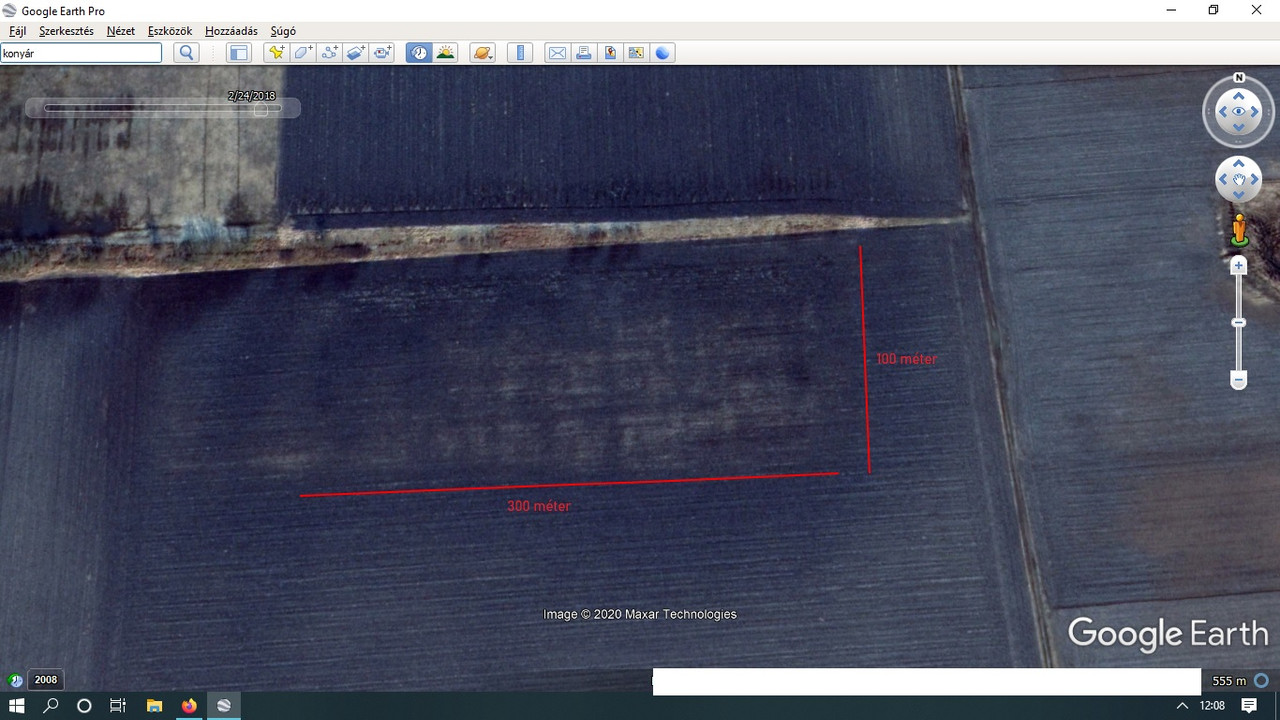Click move-up arrow on hand joystick
Screen dimensions: 1280x720
1239,164
